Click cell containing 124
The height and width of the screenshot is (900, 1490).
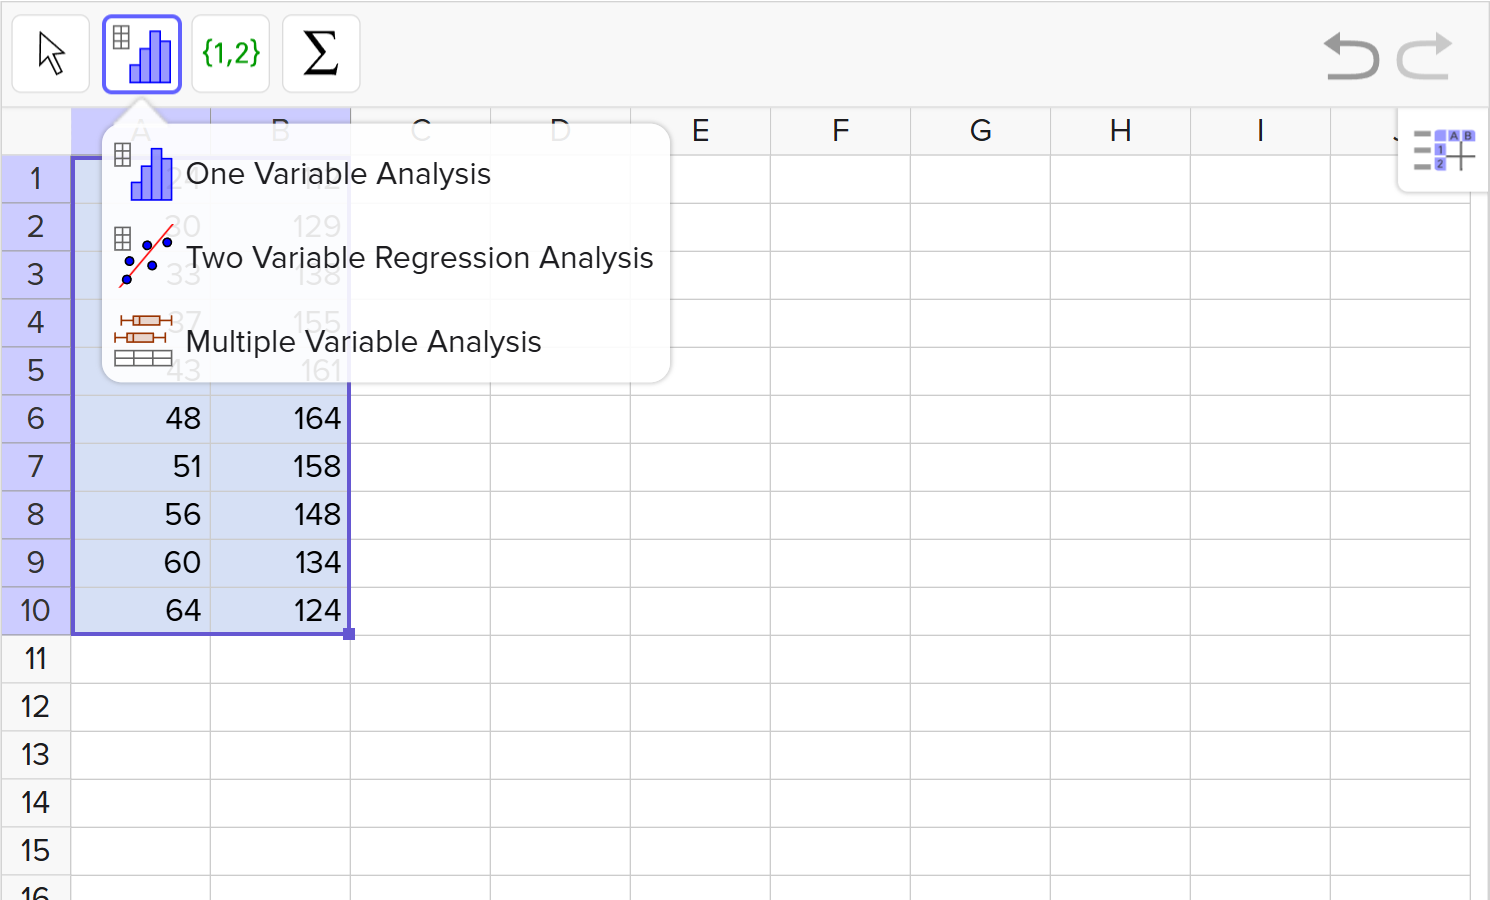point(281,611)
